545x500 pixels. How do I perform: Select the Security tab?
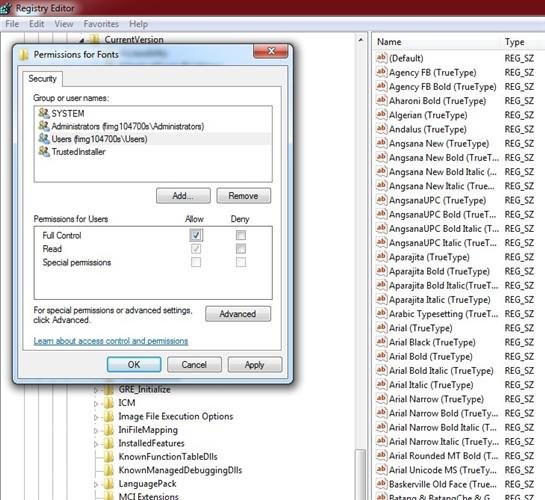pos(42,79)
